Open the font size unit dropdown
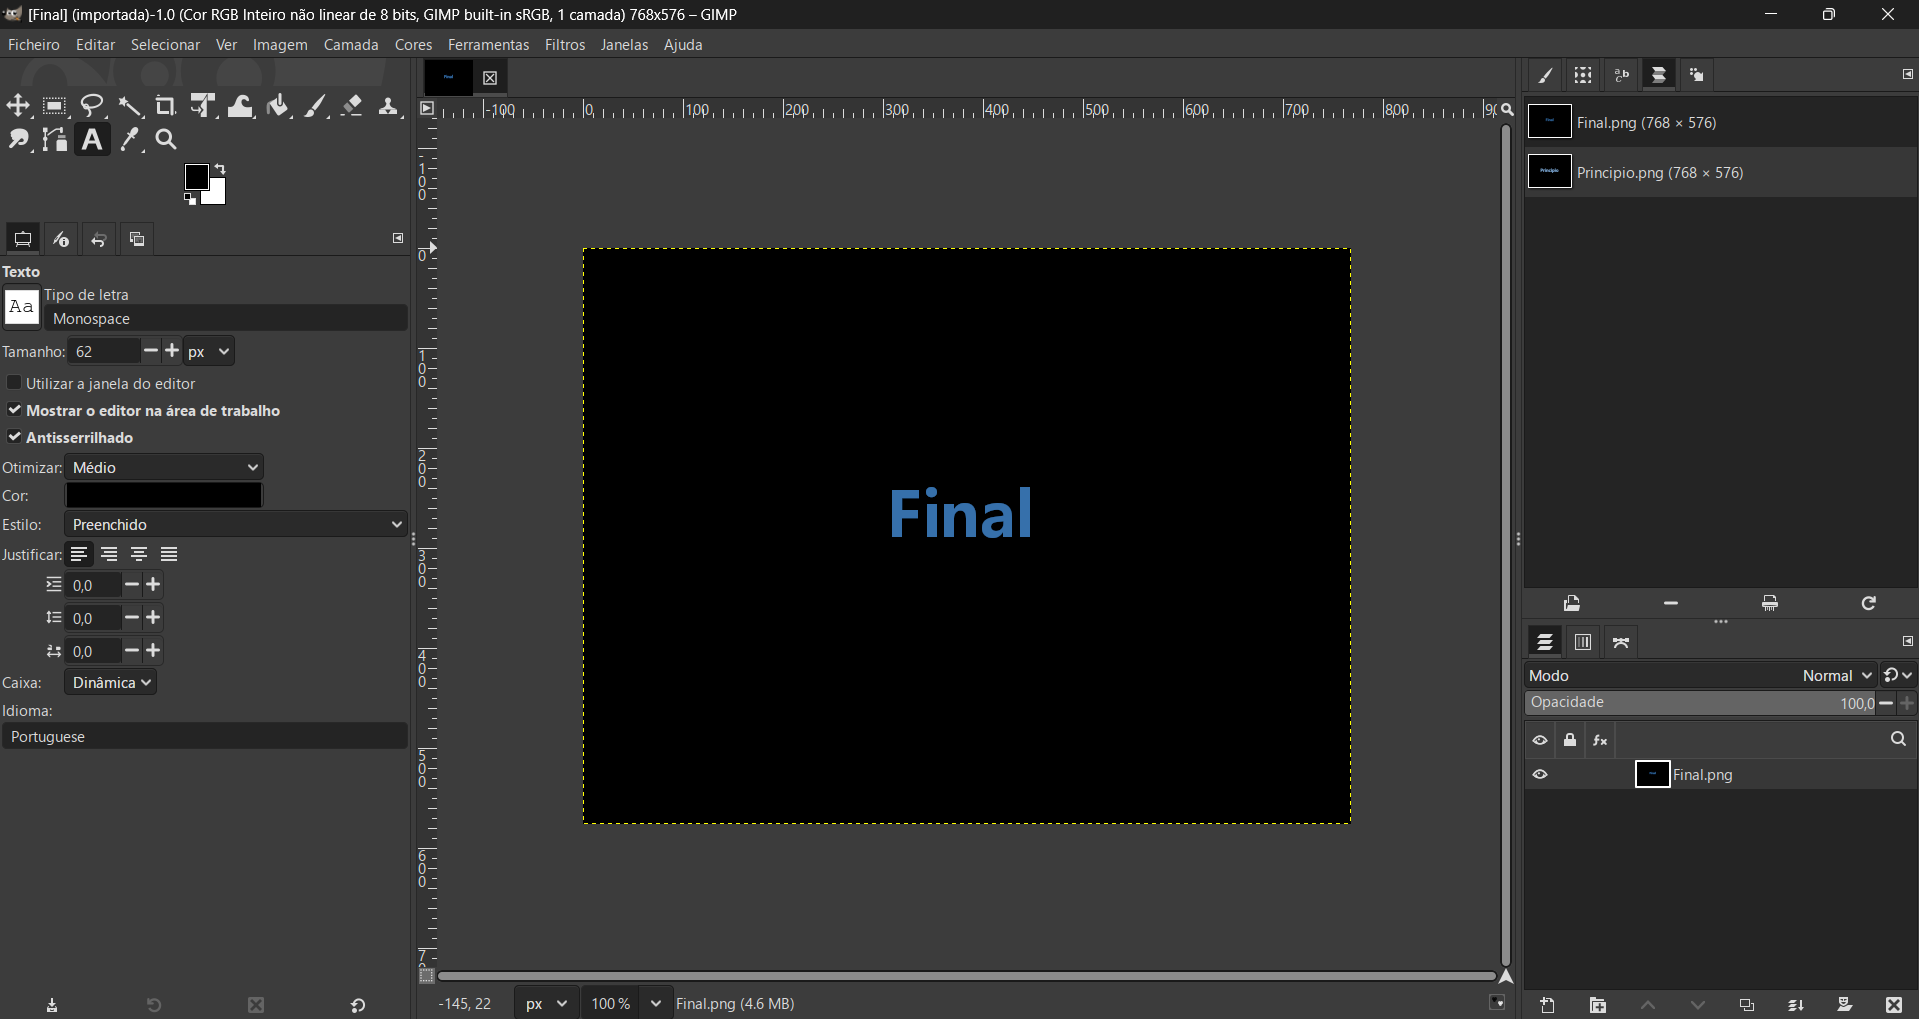 click(x=209, y=352)
